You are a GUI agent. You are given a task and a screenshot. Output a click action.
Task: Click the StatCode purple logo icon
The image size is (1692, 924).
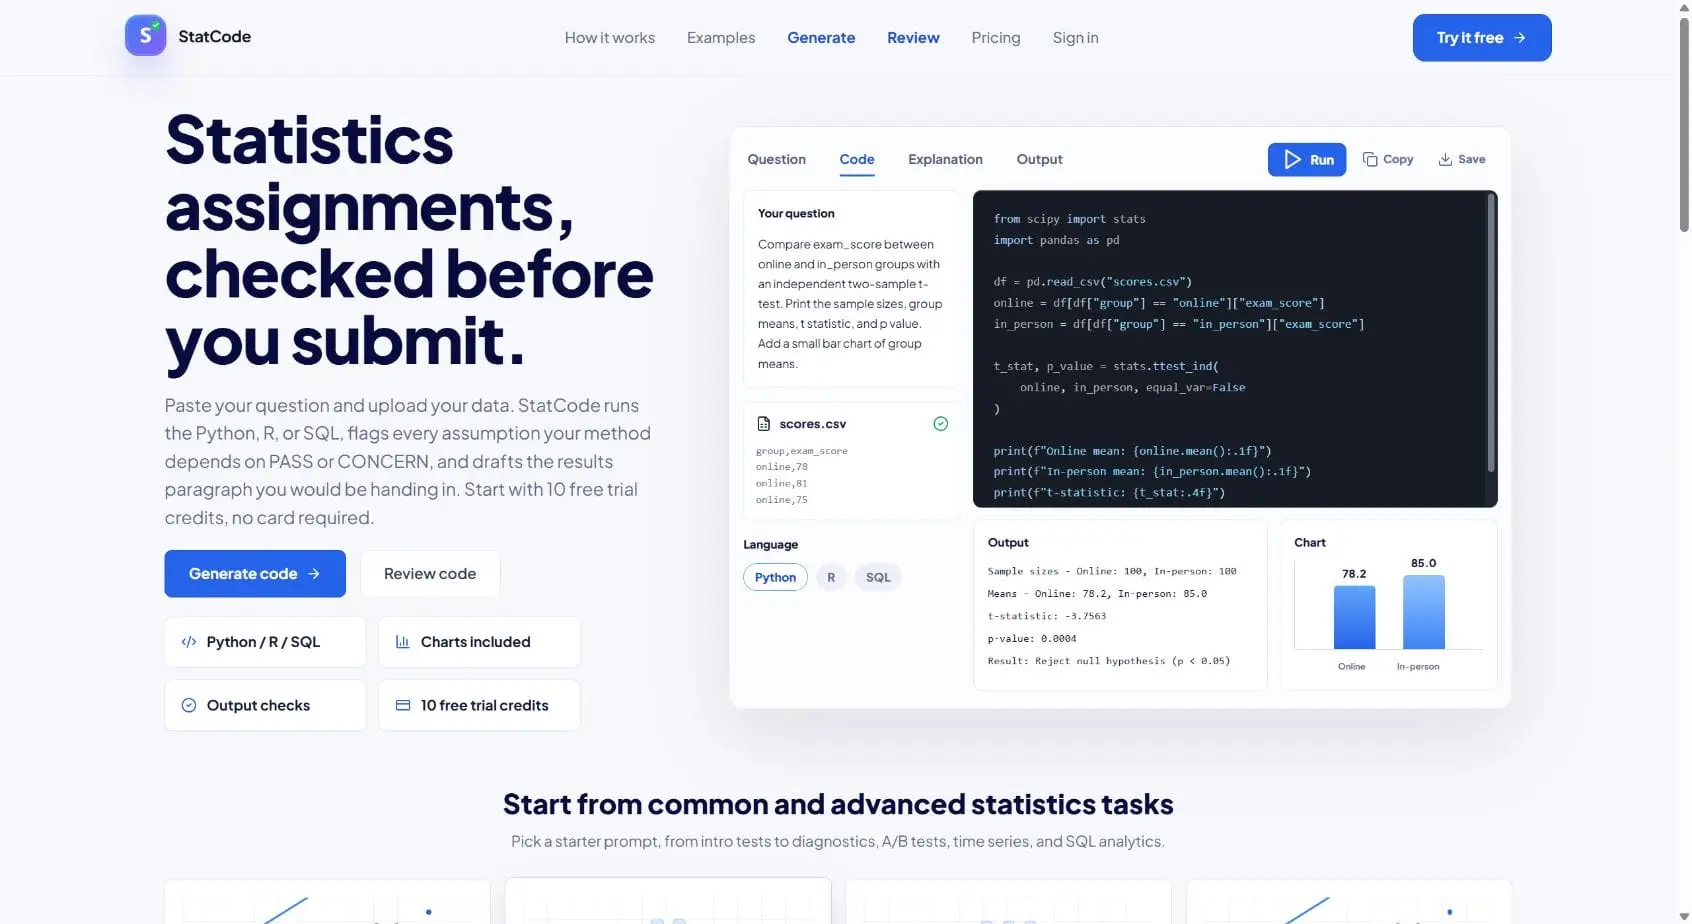tap(145, 36)
